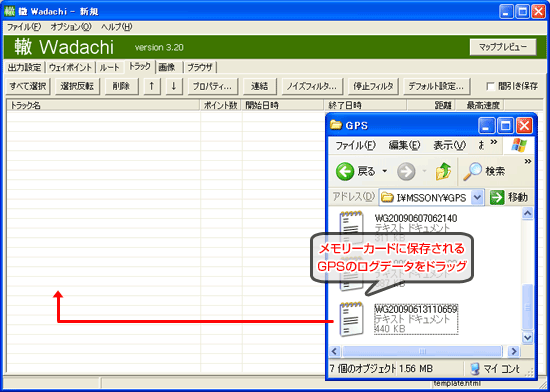The height and width of the screenshot is (392, 550).
Task: Move selected track up with arrow button
Action: point(152,86)
